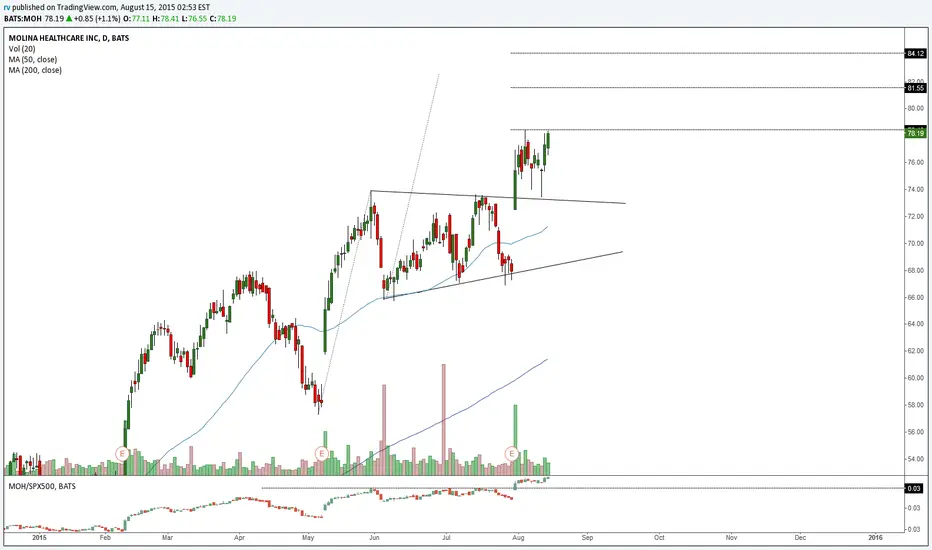Click the black 0.03 ratio label

914,488
